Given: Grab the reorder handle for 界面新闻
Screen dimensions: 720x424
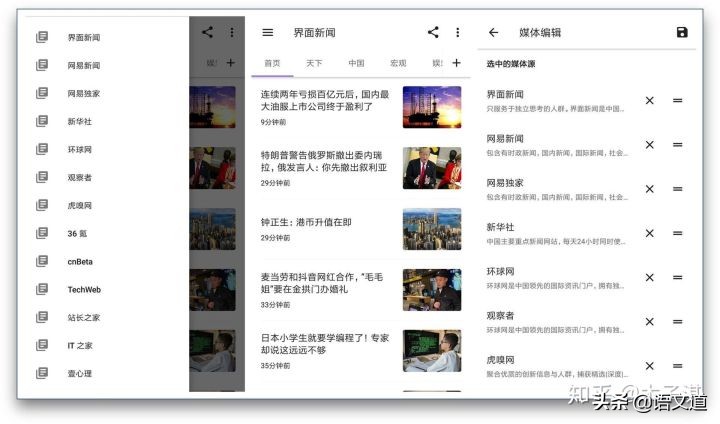Looking at the screenshot, I should (677, 101).
